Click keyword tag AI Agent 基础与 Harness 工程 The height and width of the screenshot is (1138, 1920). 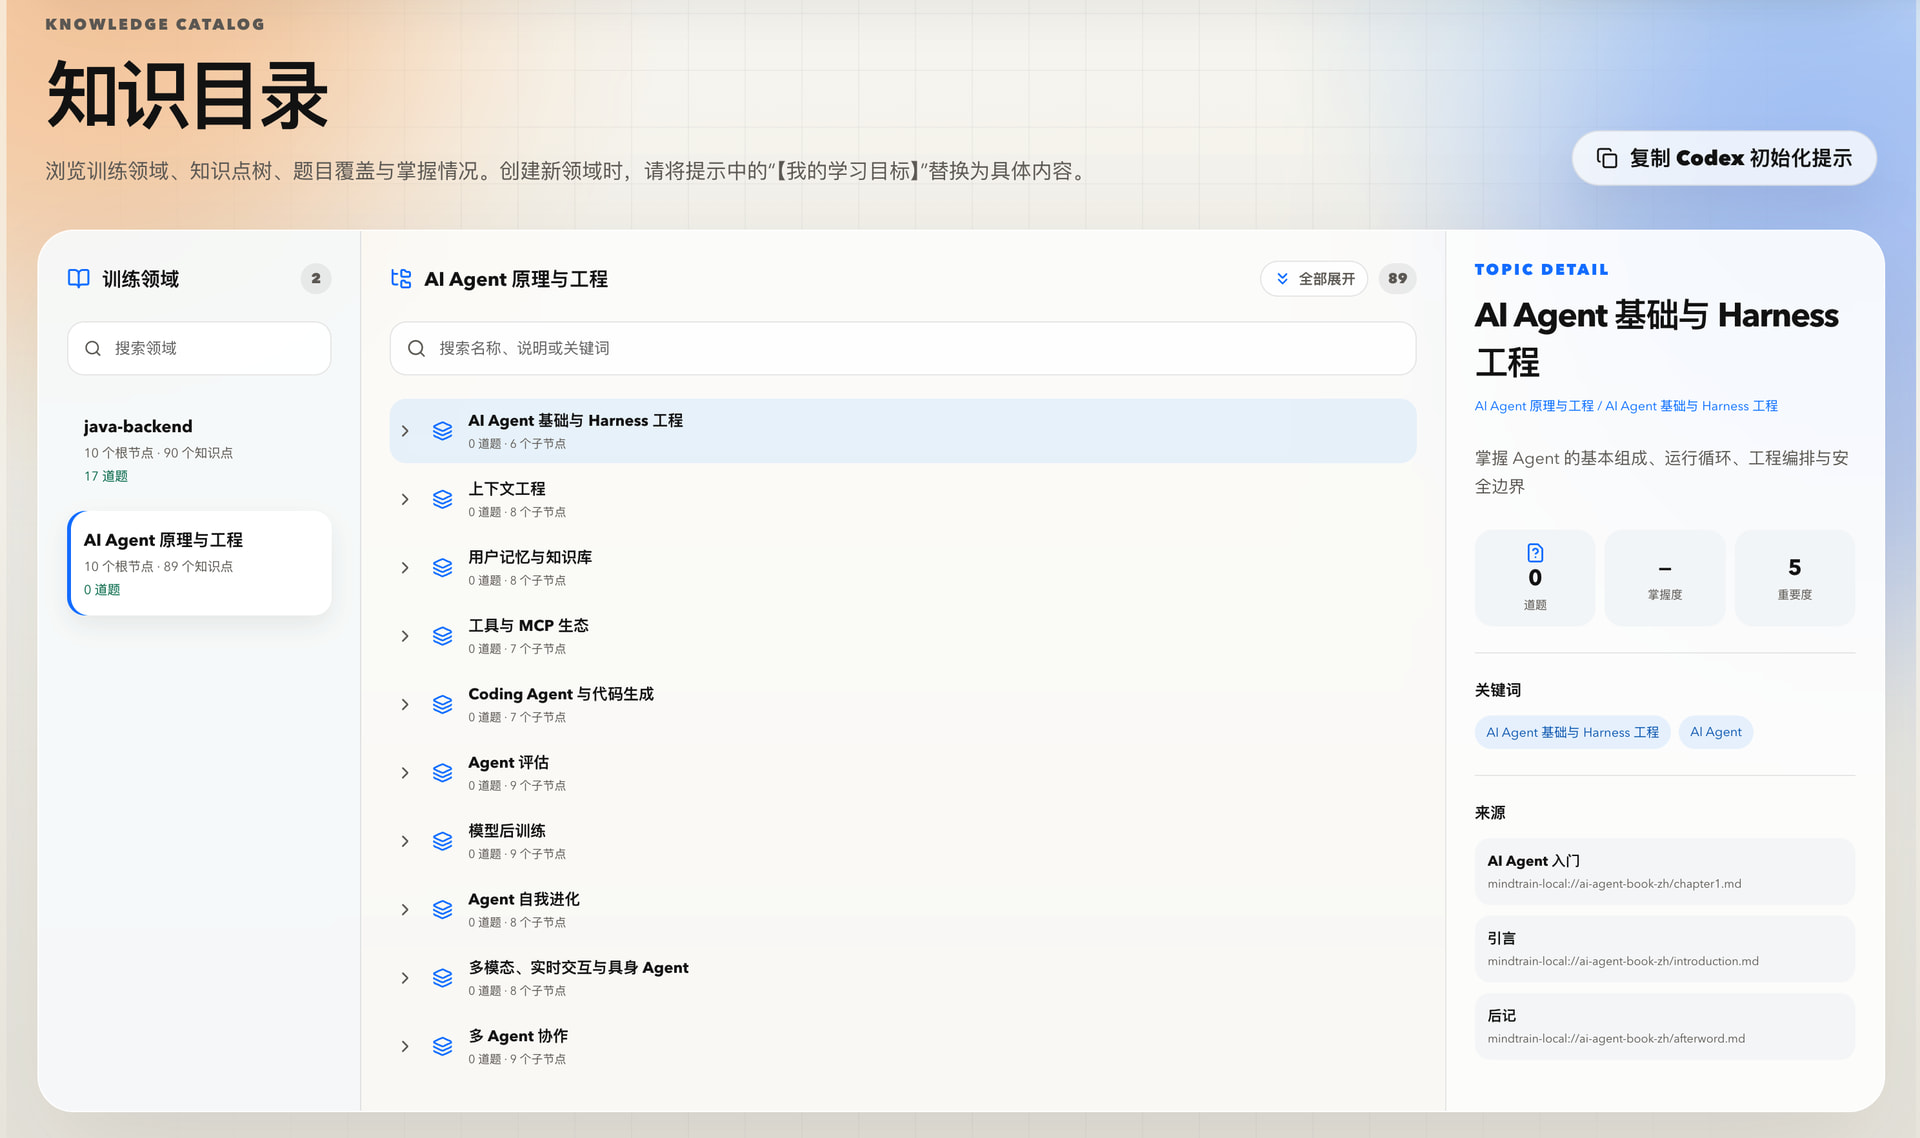(x=1572, y=732)
